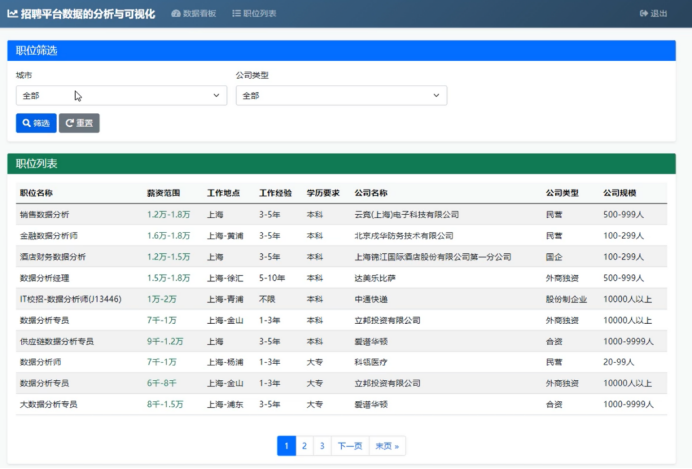The height and width of the screenshot is (469, 692).
Task: Click company 上海锦江国际酒店股份有限公司第一分公司
Action: pyautogui.click(x=433, y=257)
